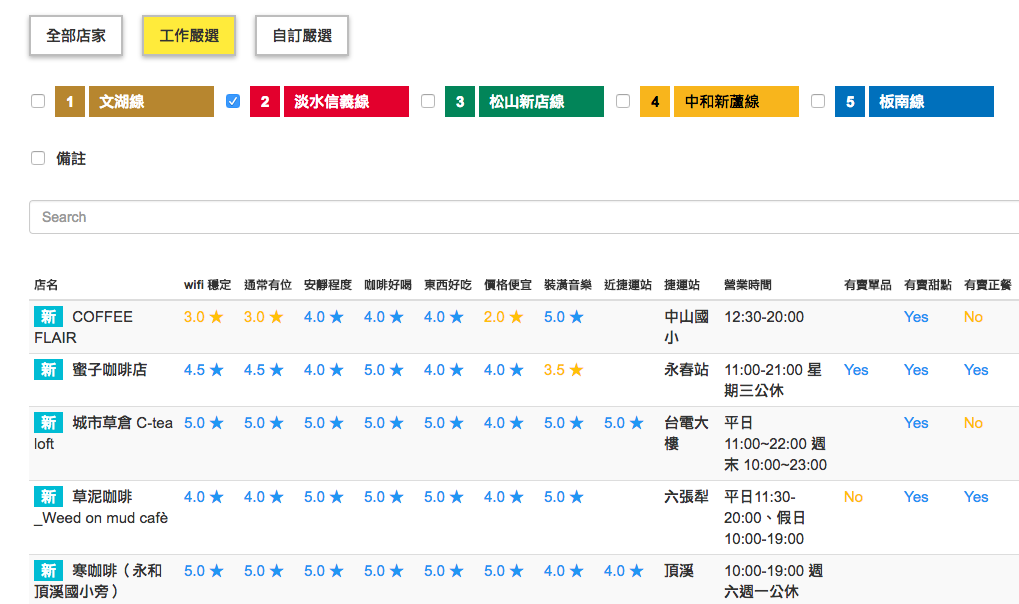
Task: Click the 中和新蘆線 yellow label
Action: 736,101
